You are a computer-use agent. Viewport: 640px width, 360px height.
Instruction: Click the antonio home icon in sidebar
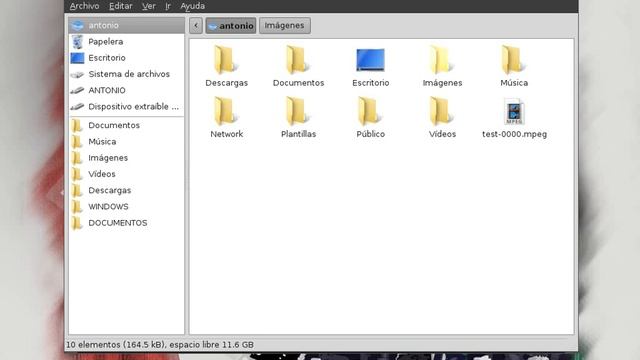pyautogui.click(x=77, y=25)
